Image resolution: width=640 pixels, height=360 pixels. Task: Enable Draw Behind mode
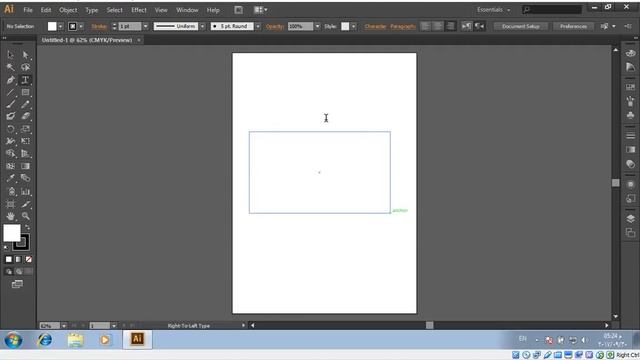point(19,271)
